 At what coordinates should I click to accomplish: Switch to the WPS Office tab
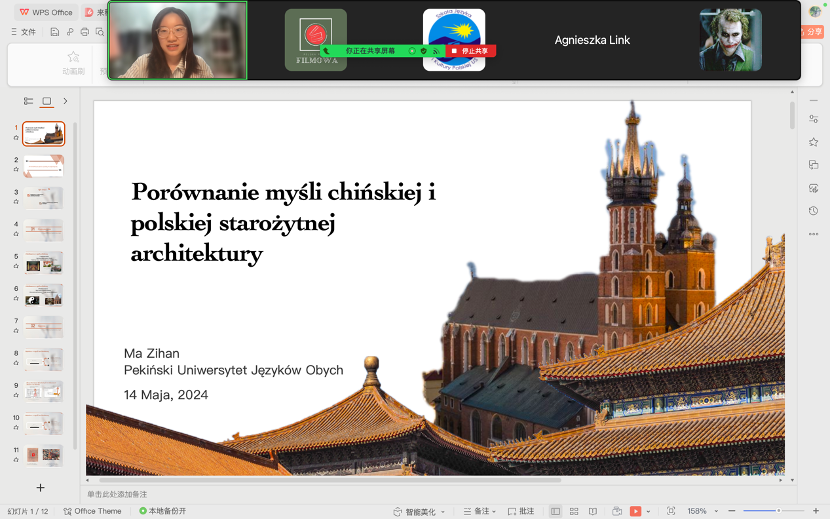(47, 12)
